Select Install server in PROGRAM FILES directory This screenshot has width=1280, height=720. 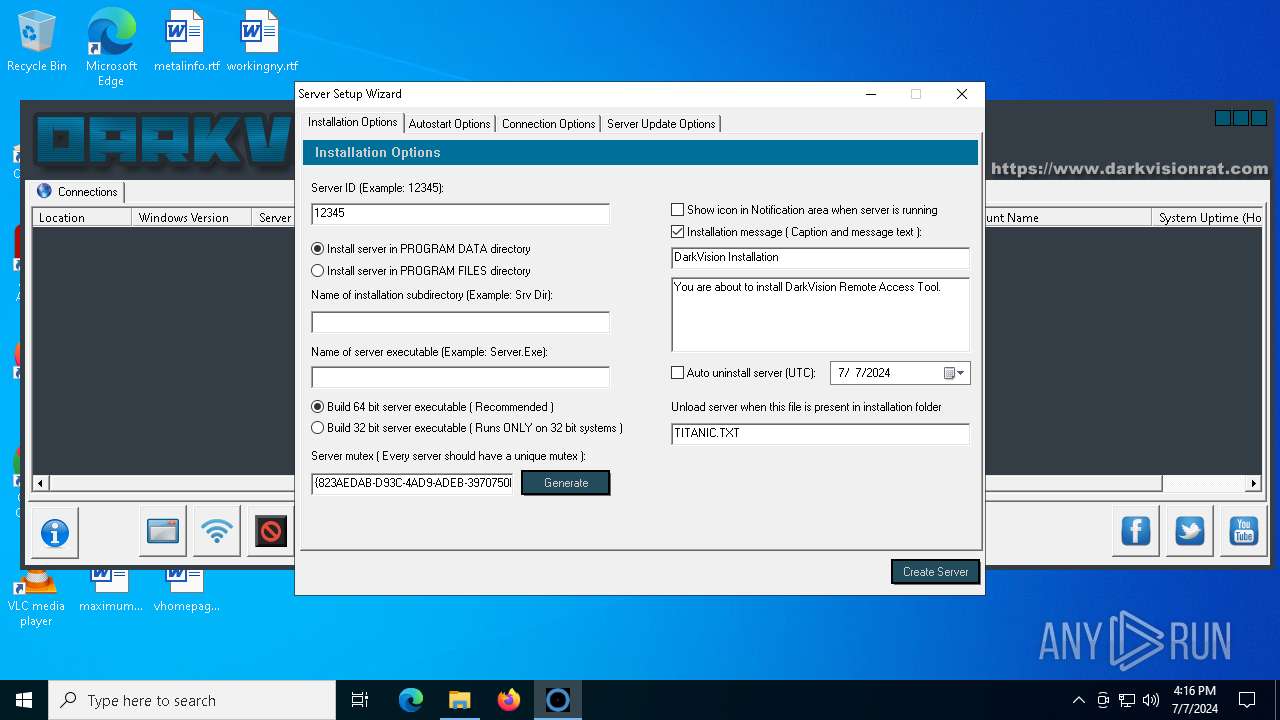421,271
